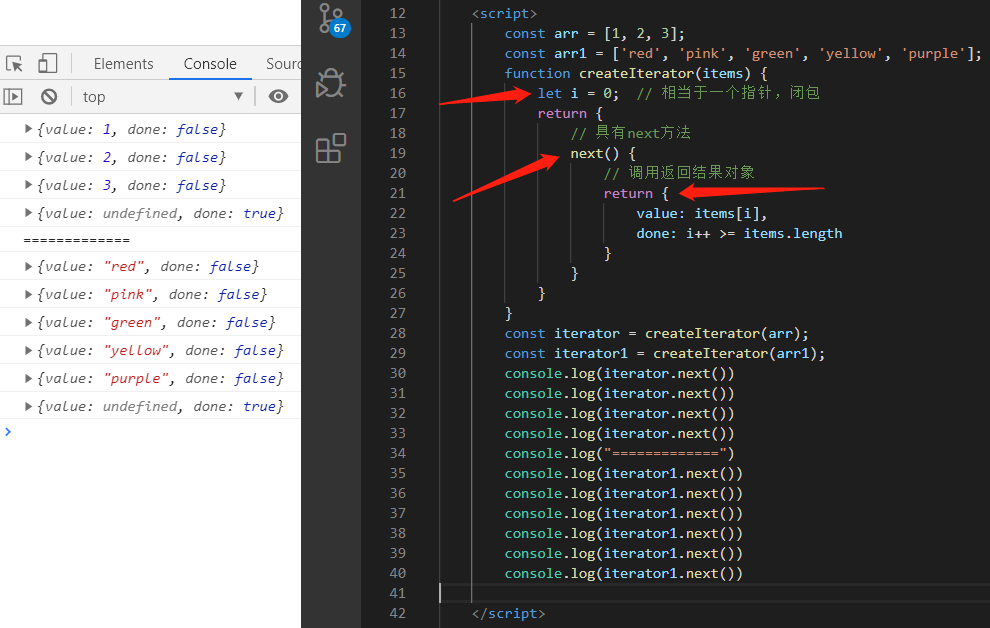Create a live expression with eye icon
Image resolution: width=990 pixels, height=628 pixels.
tap(278, 96)
